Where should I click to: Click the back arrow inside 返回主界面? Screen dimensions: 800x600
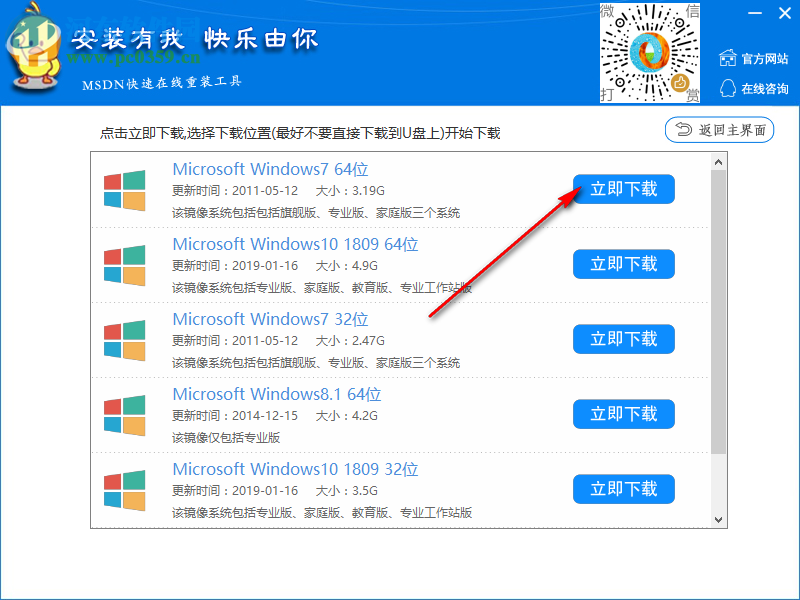pos(684,130)
